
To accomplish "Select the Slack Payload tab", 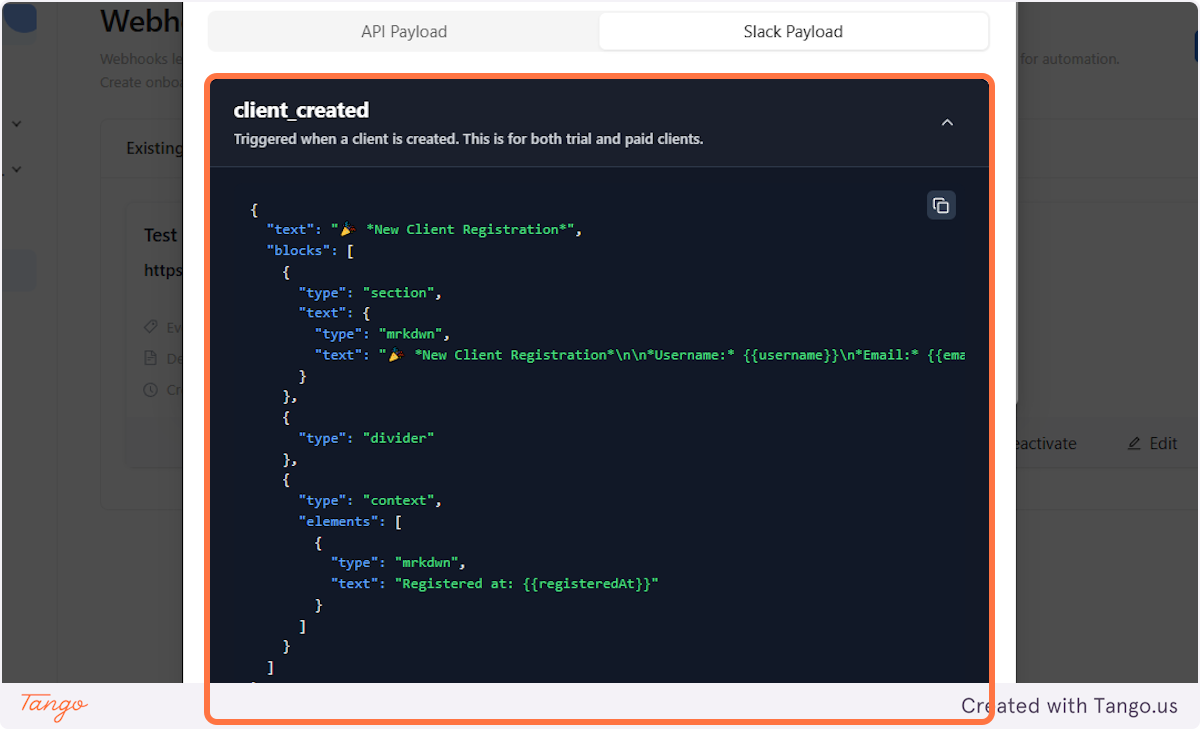I will coord(793,31).
